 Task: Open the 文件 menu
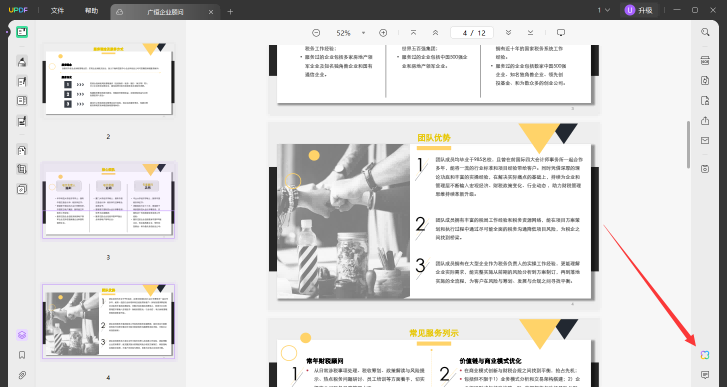[57, 10]
